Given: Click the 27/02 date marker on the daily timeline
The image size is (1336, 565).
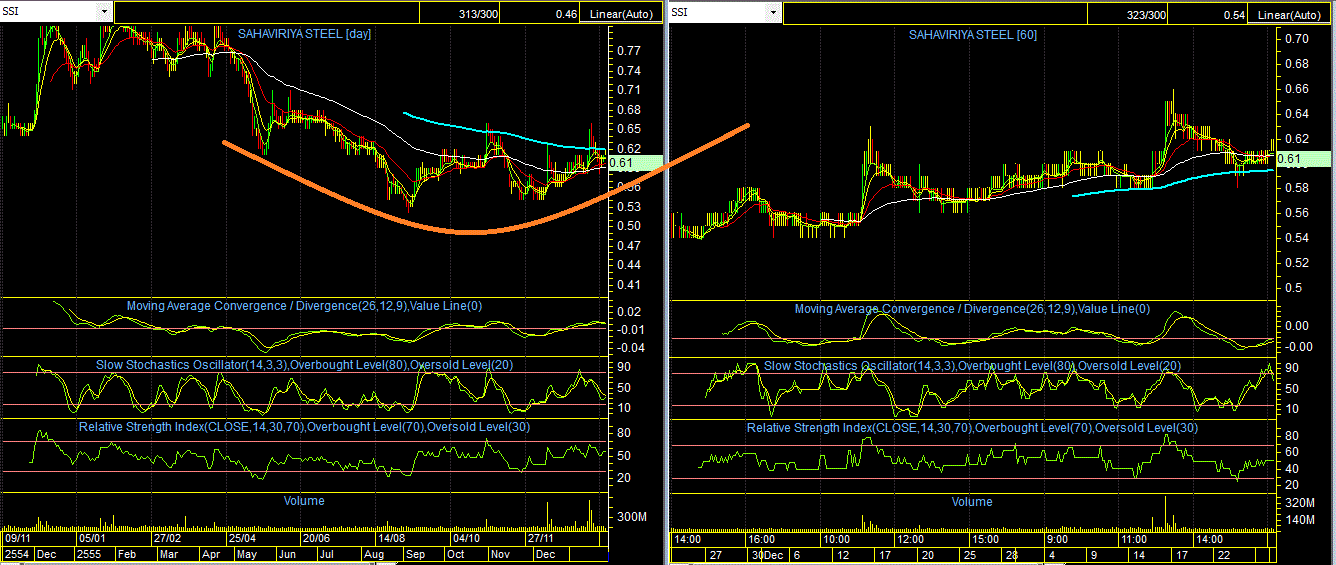Looking at the screenshot, I should point(167,537).
